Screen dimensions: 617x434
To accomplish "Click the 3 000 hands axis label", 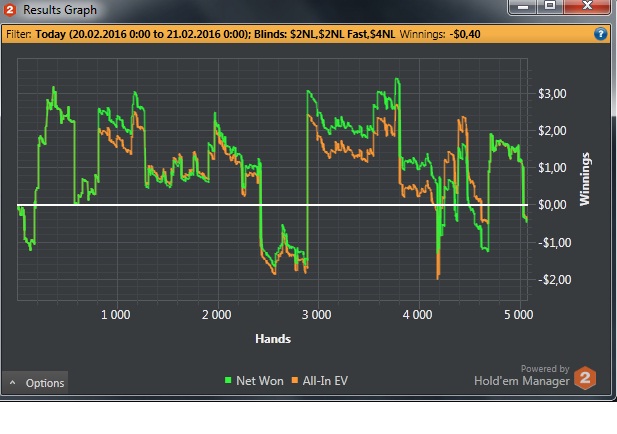I will pyautogui.click(x=317, y=315).
